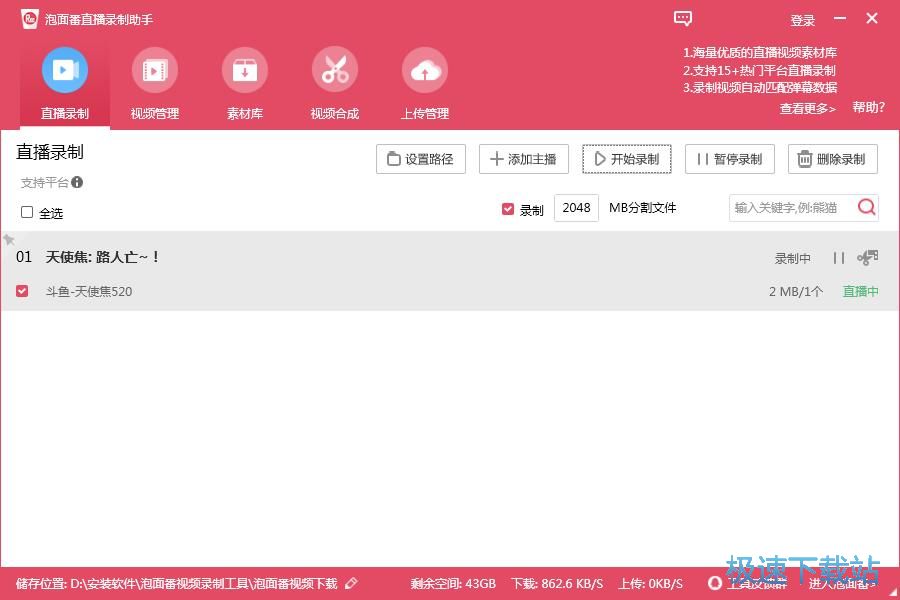Click 添加主播 add streamer button
This screenshot has height=600, width=900.
524,159
